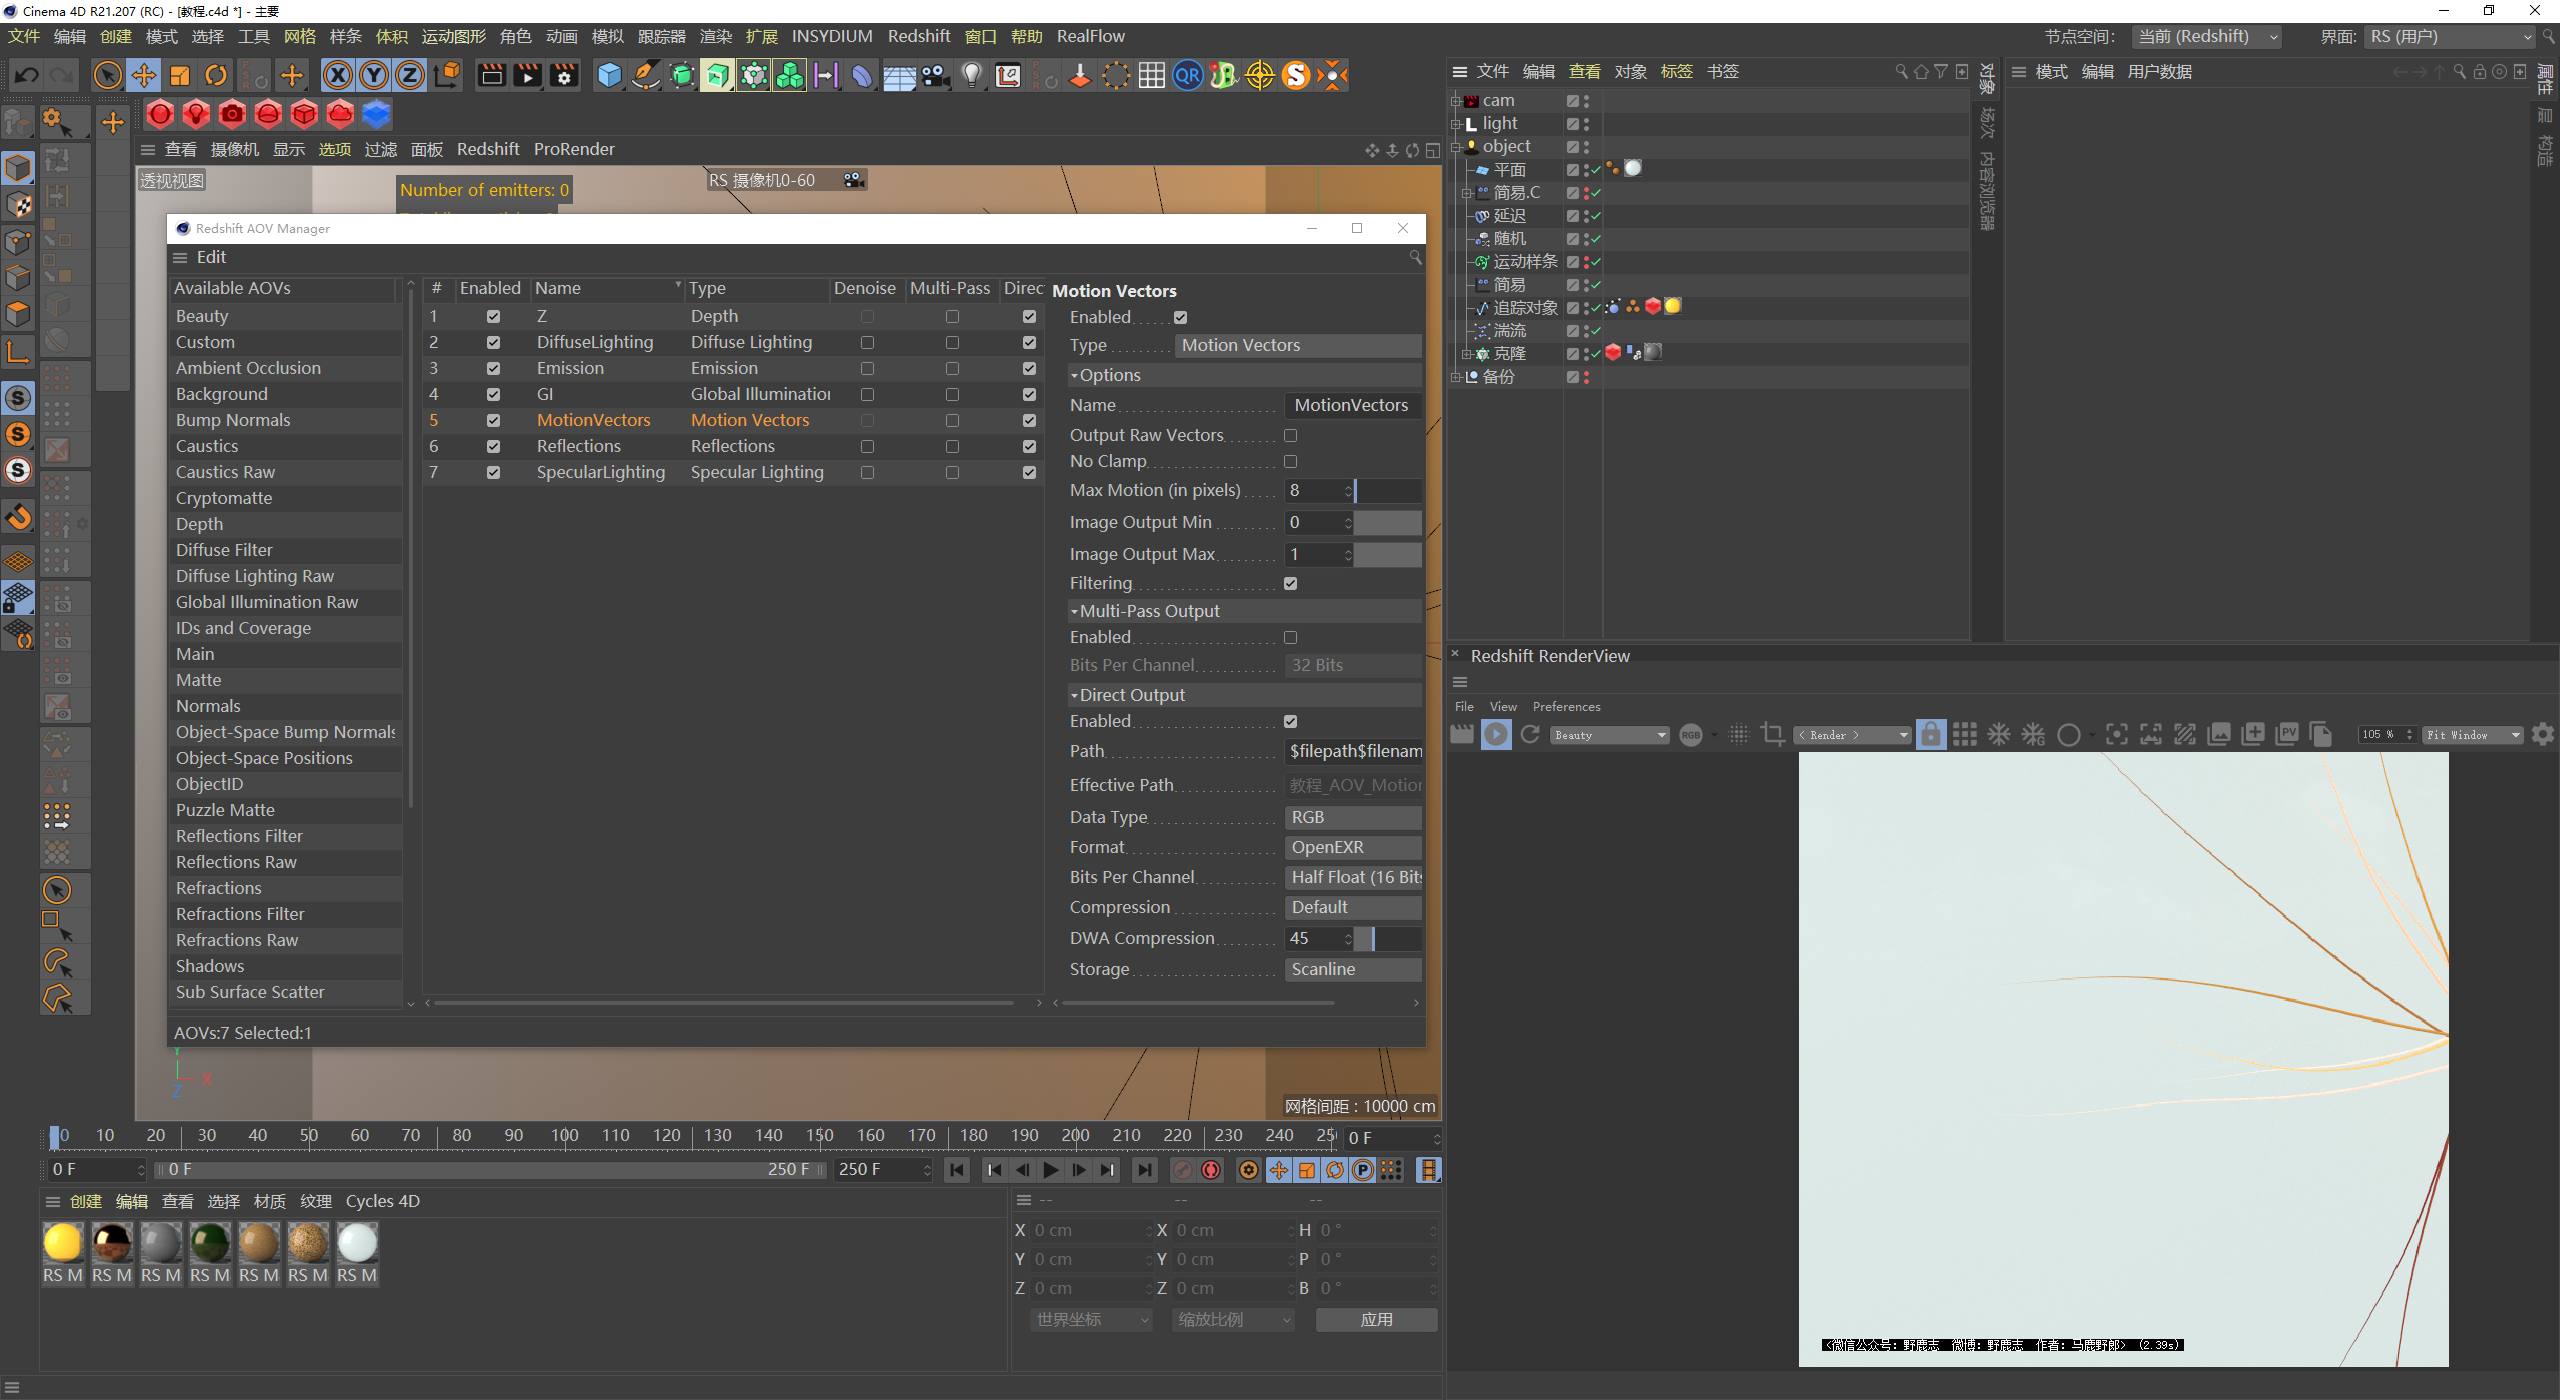Select the Move tool icon
Viewport: 2560px width, 1400px height.
coord(144,75)
